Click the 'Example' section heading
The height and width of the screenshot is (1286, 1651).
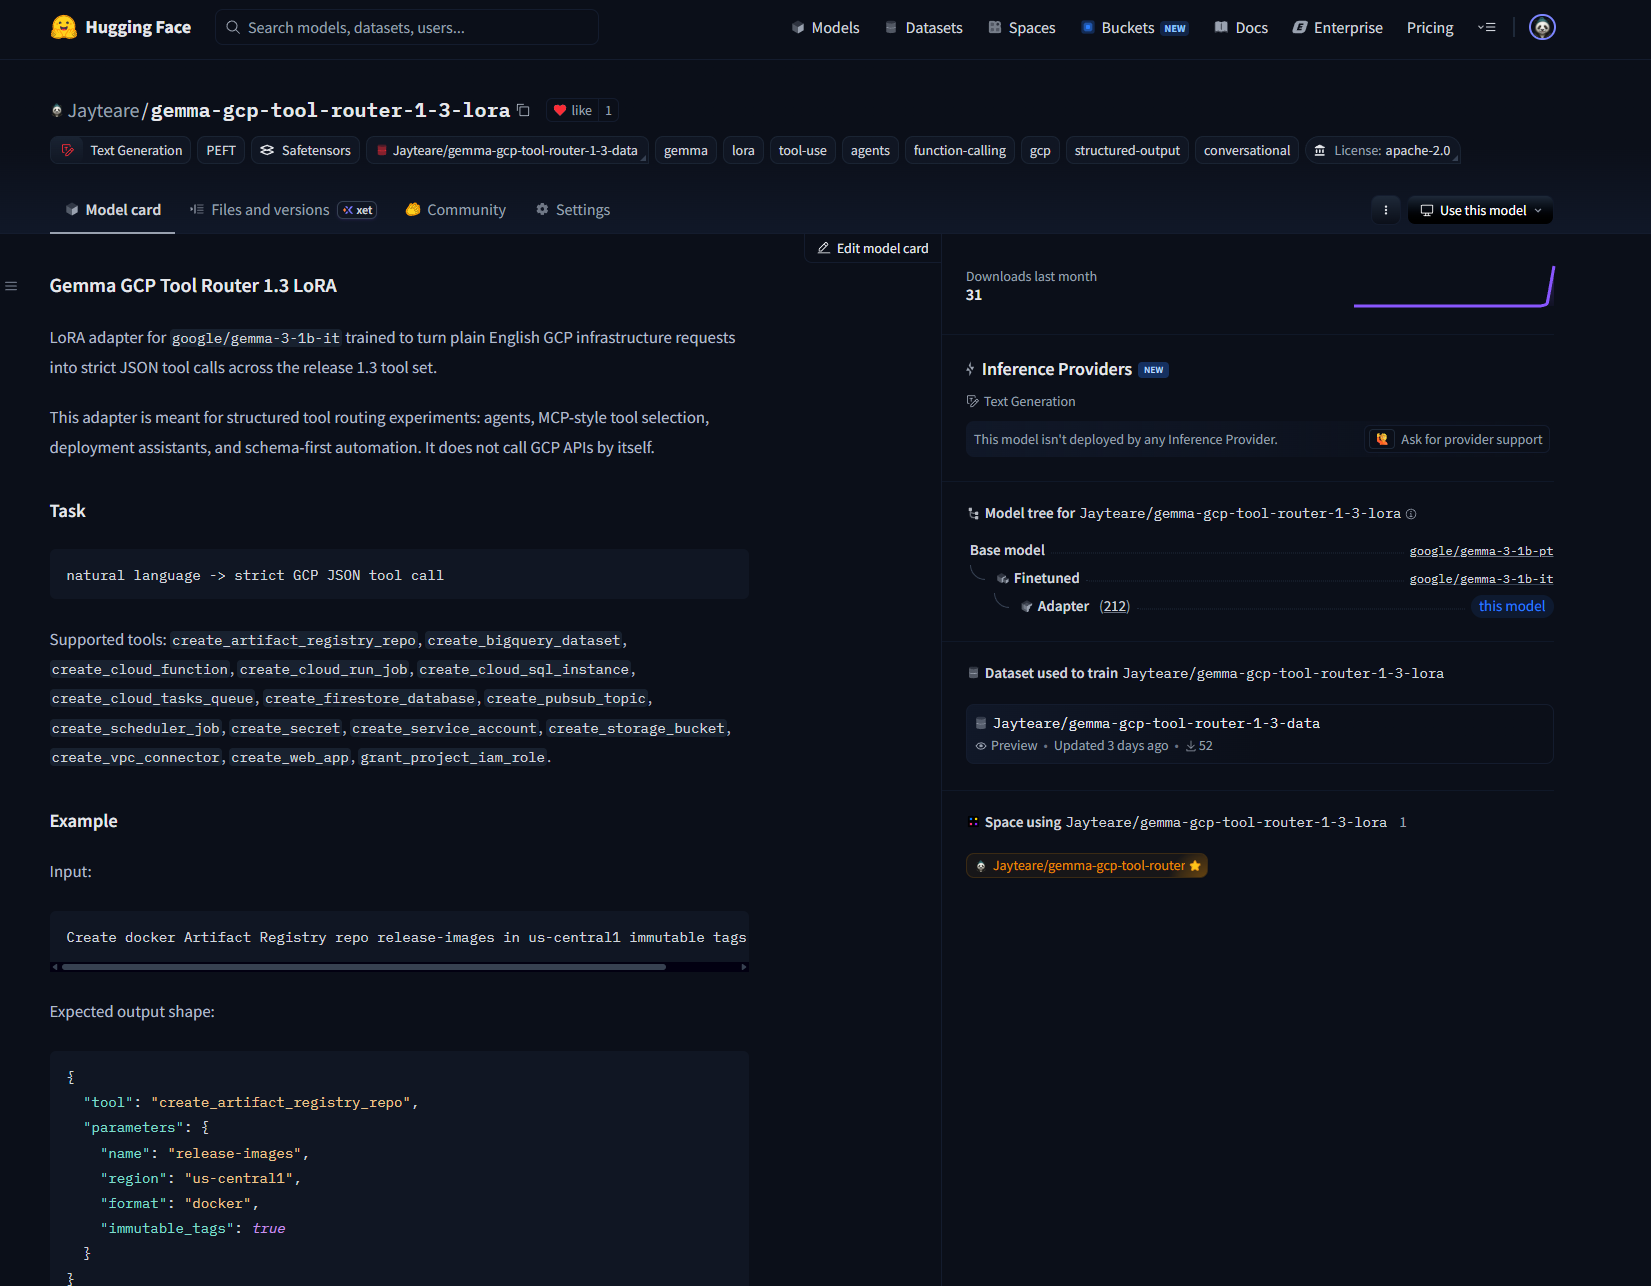pyautogui.click(x=84, y=821)
